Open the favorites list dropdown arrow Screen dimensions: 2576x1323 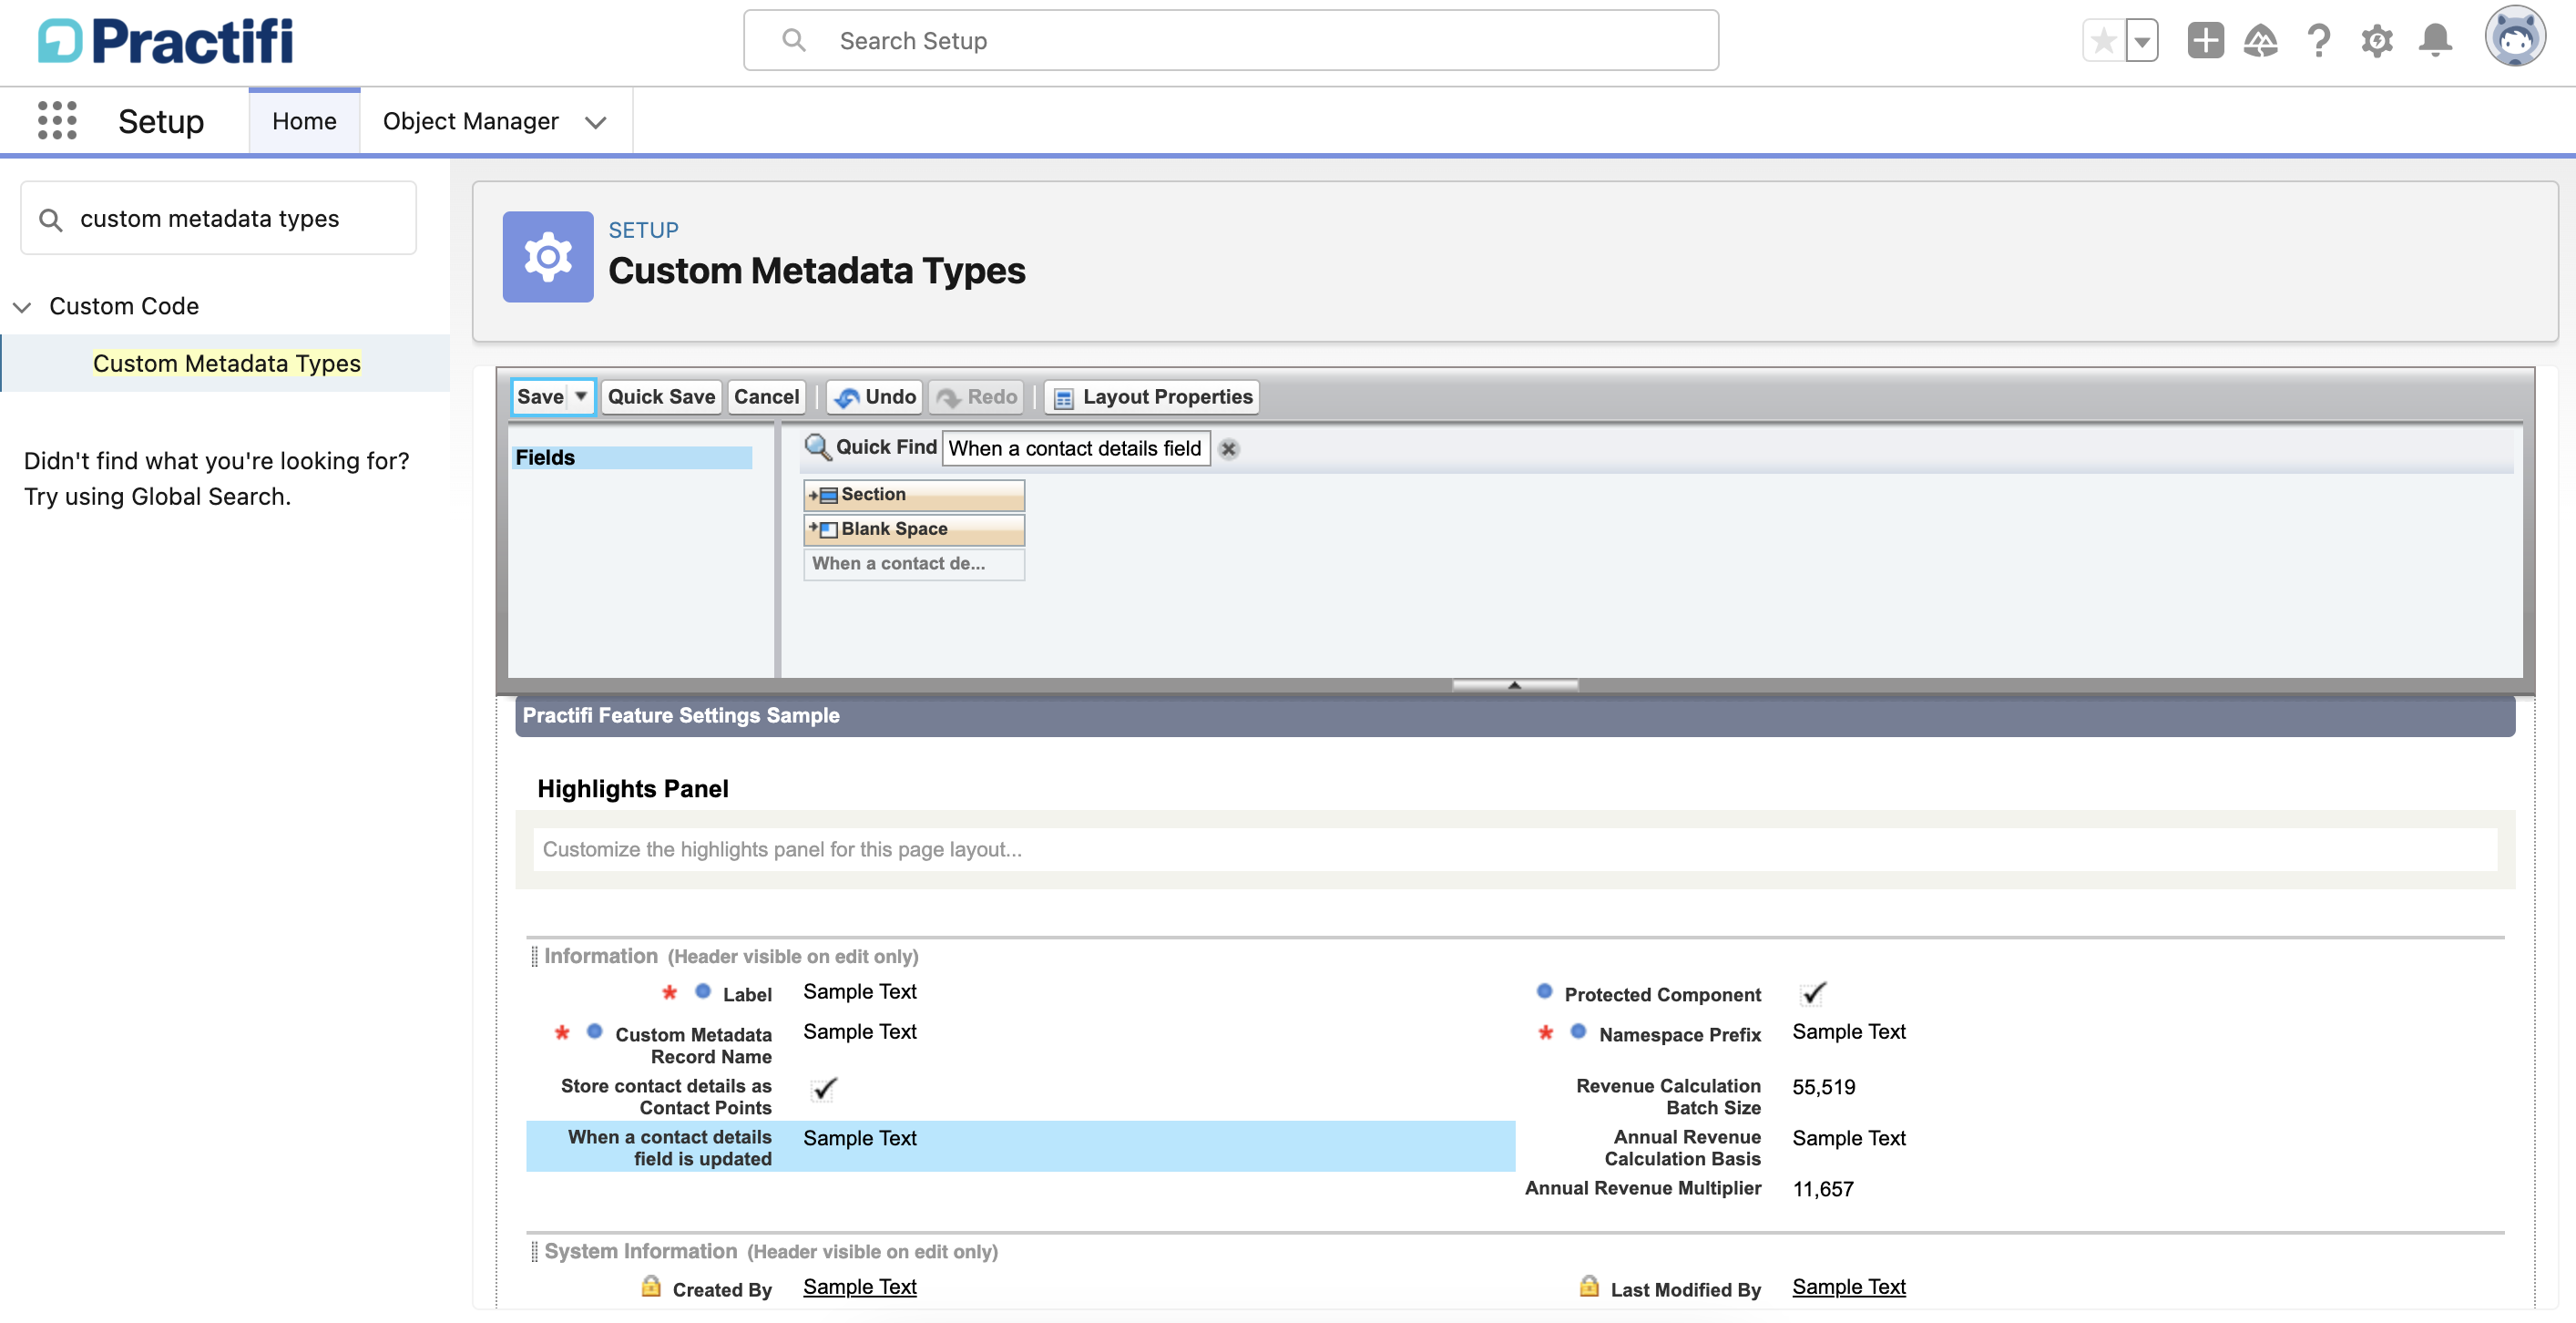[x=2141, y=41]
